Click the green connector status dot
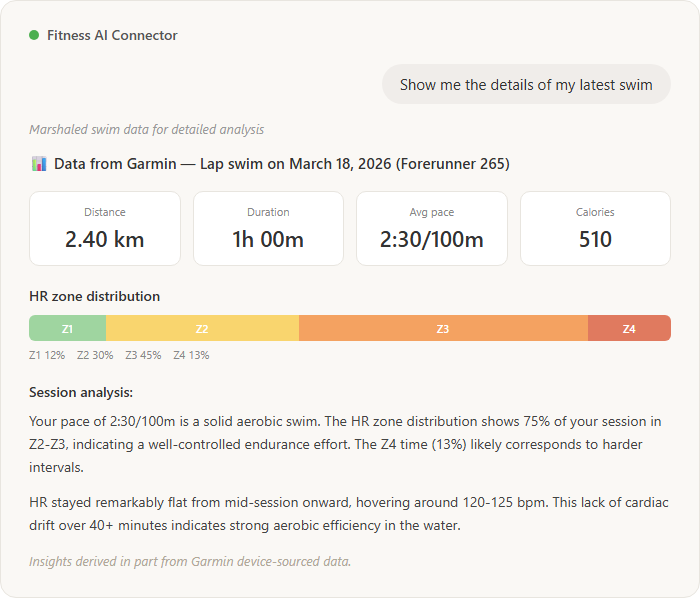Viewport: 700px width, 599px height. (x=34, y=35)
